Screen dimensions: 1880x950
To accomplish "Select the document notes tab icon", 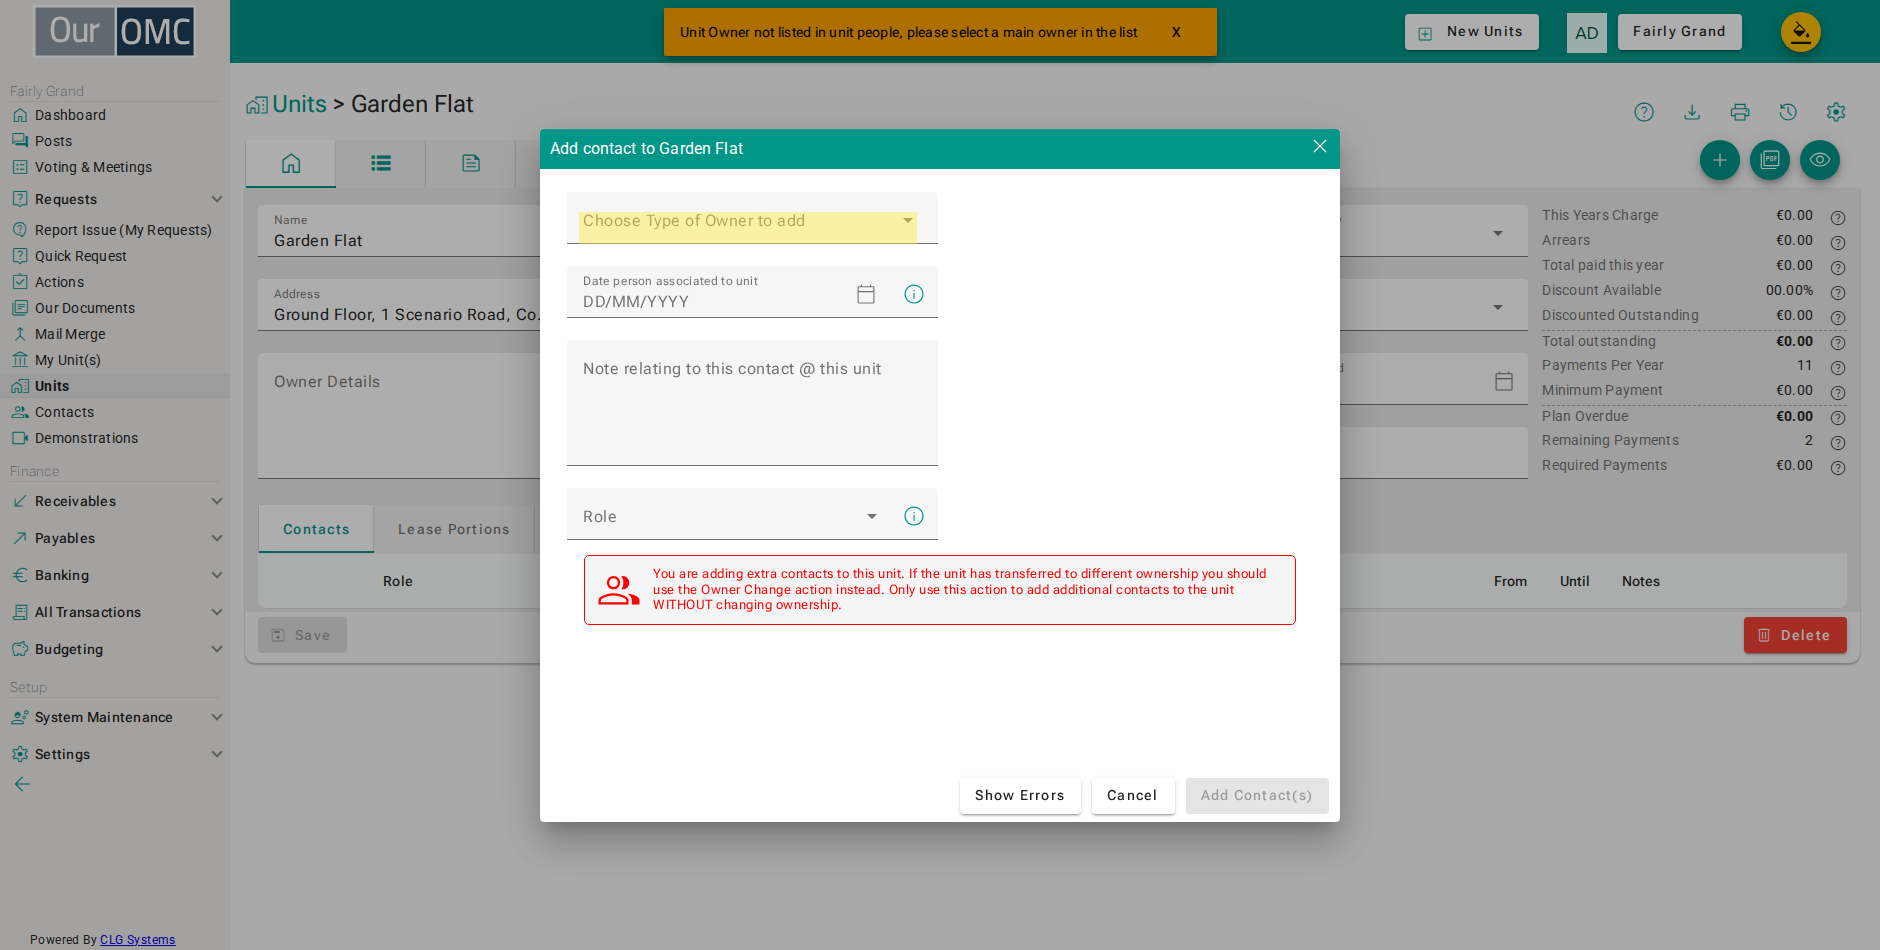I will (x=471, y=164).
